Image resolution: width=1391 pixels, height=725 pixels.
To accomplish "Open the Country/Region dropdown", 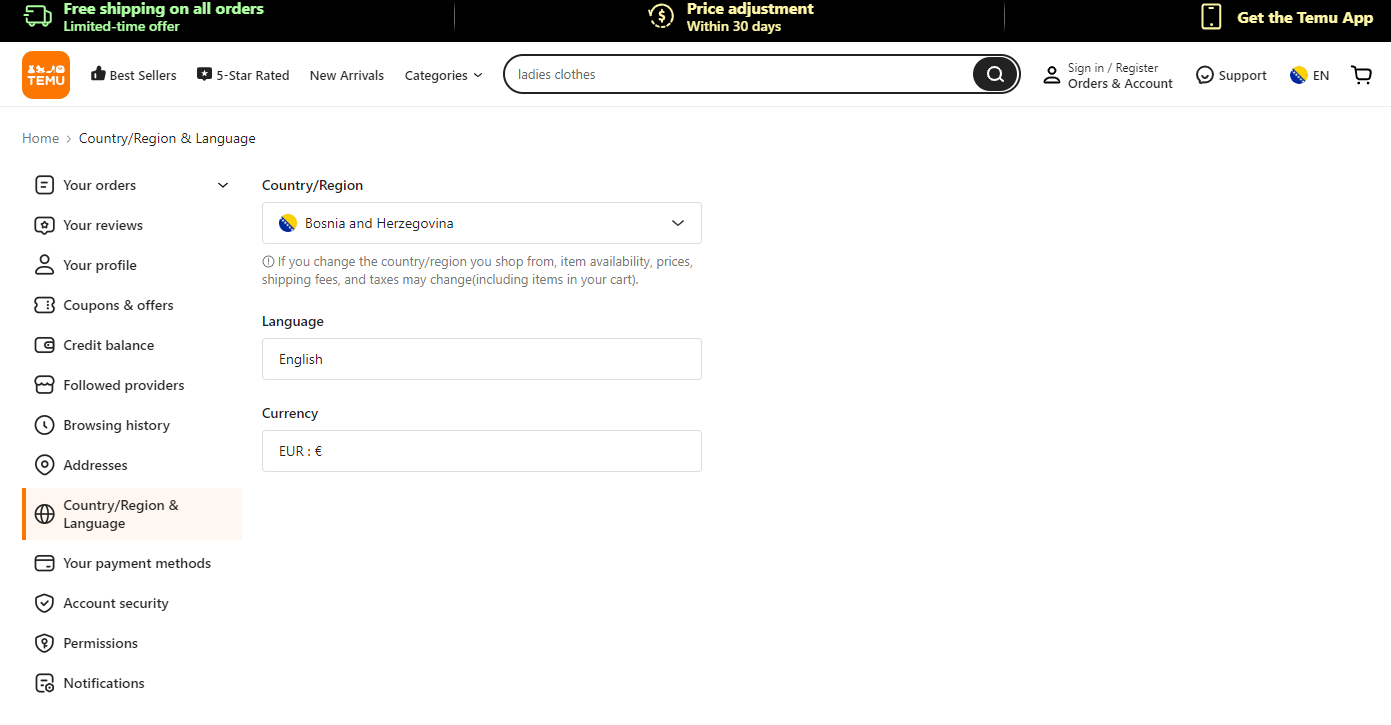I will 482,223.
